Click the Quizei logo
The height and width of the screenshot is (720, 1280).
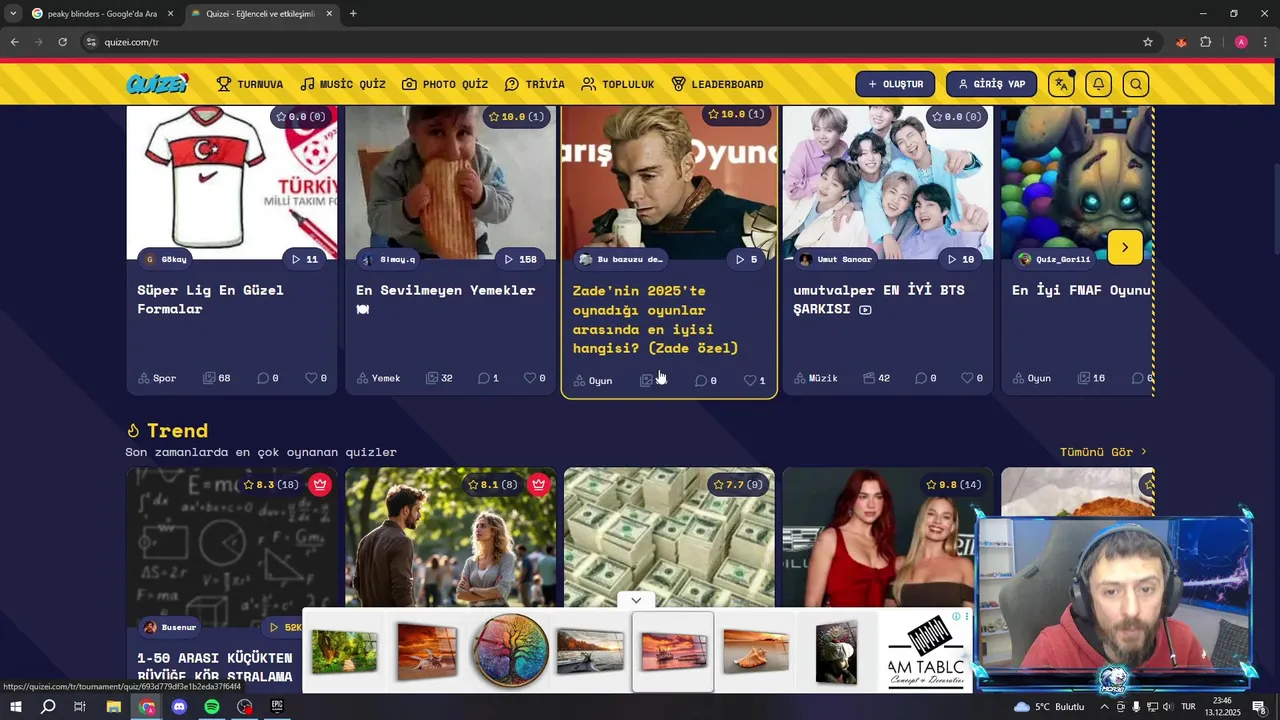[157, 84]
